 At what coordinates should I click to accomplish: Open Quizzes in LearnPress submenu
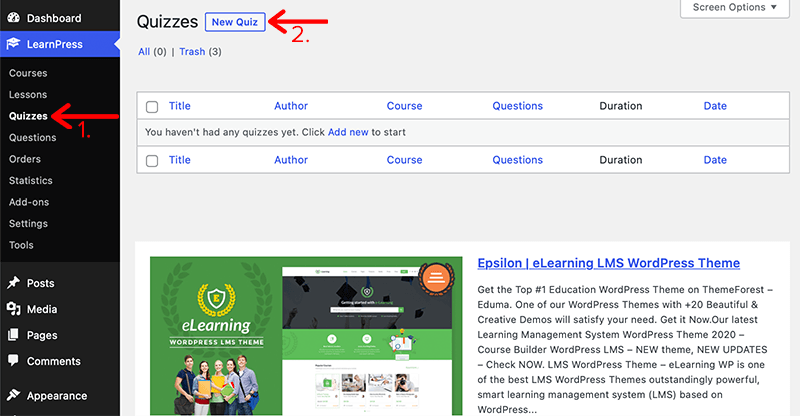[28, 116]
